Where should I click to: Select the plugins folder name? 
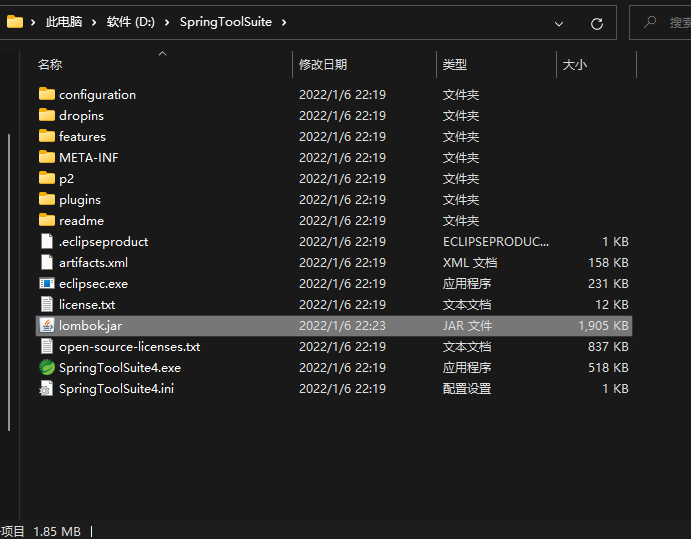coord(80,200)
